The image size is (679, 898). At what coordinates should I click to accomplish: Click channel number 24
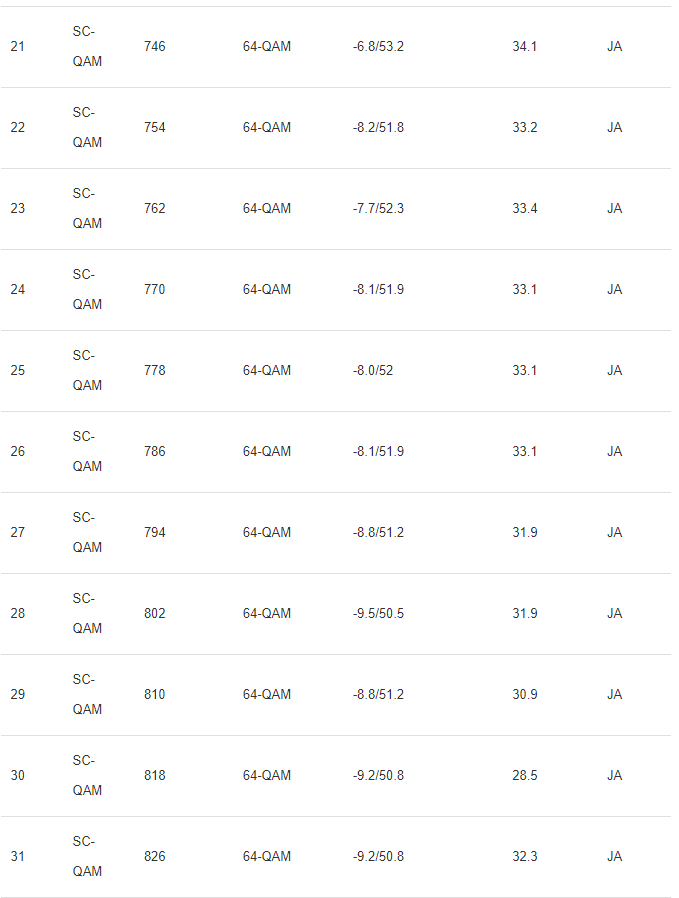point(18,289)
